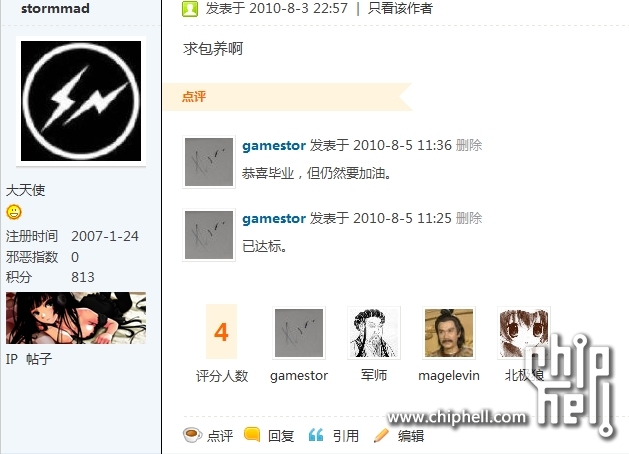
Task: Click the 帖子 link in user sidebar
Action: coord(39,359)
